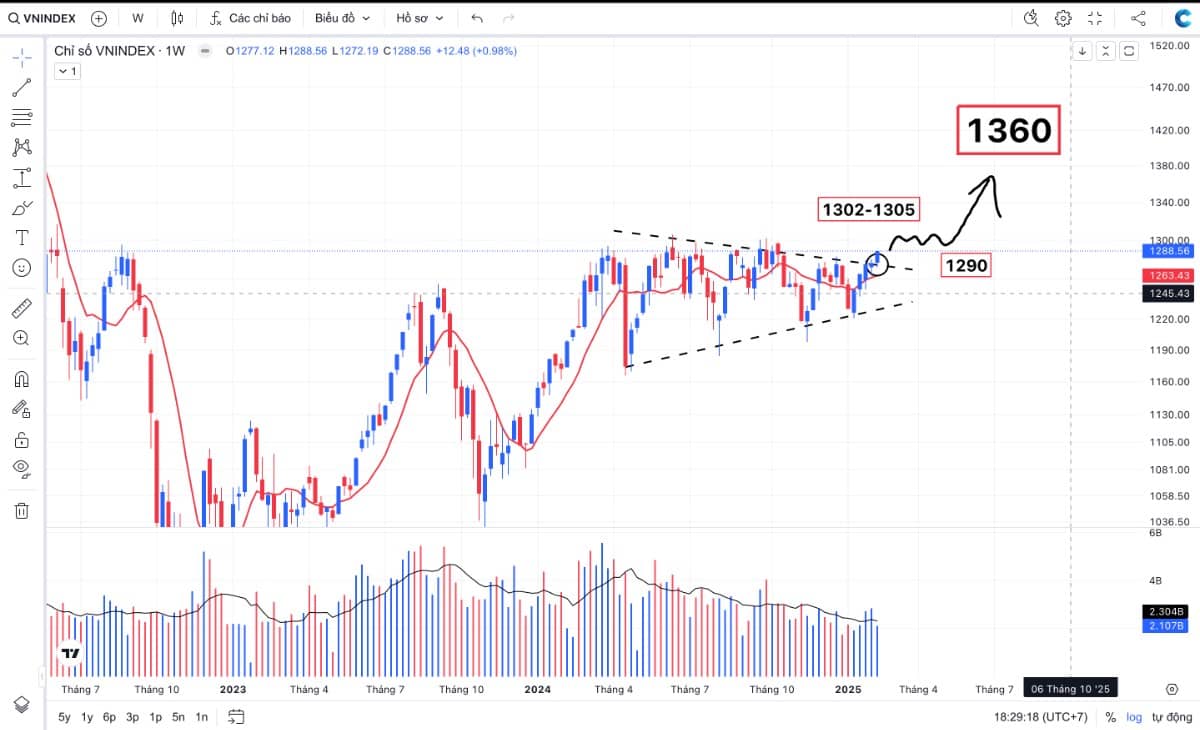The width and height of the screenshot is (1200, 730).
Task: Click the 2.304B volume label
Action: (1167, 612)
